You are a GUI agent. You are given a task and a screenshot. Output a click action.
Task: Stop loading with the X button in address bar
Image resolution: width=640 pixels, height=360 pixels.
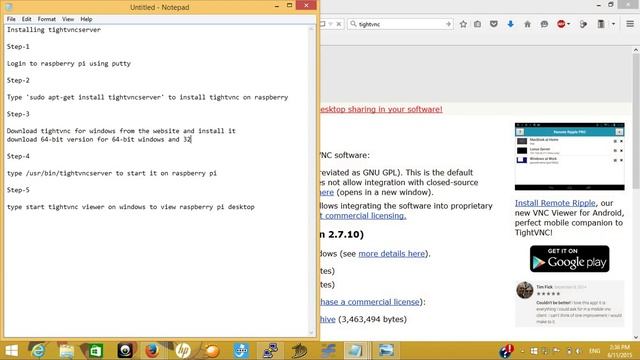pyautogui.click(x=339, y=24)
